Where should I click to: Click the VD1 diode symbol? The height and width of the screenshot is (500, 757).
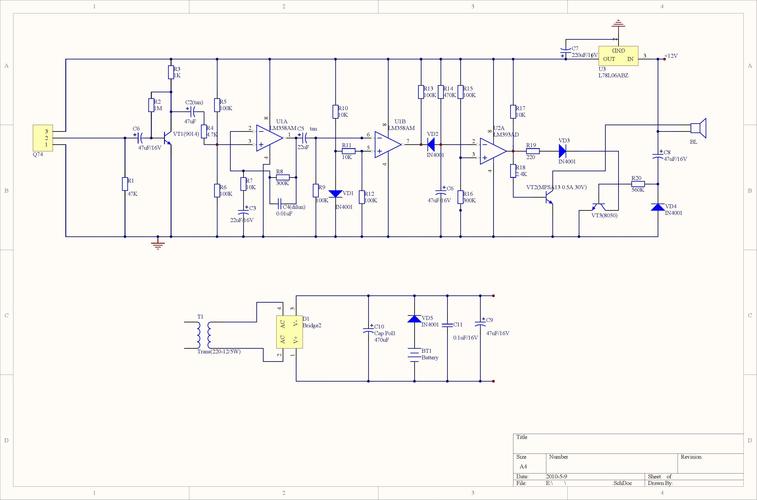coord(336,194)
